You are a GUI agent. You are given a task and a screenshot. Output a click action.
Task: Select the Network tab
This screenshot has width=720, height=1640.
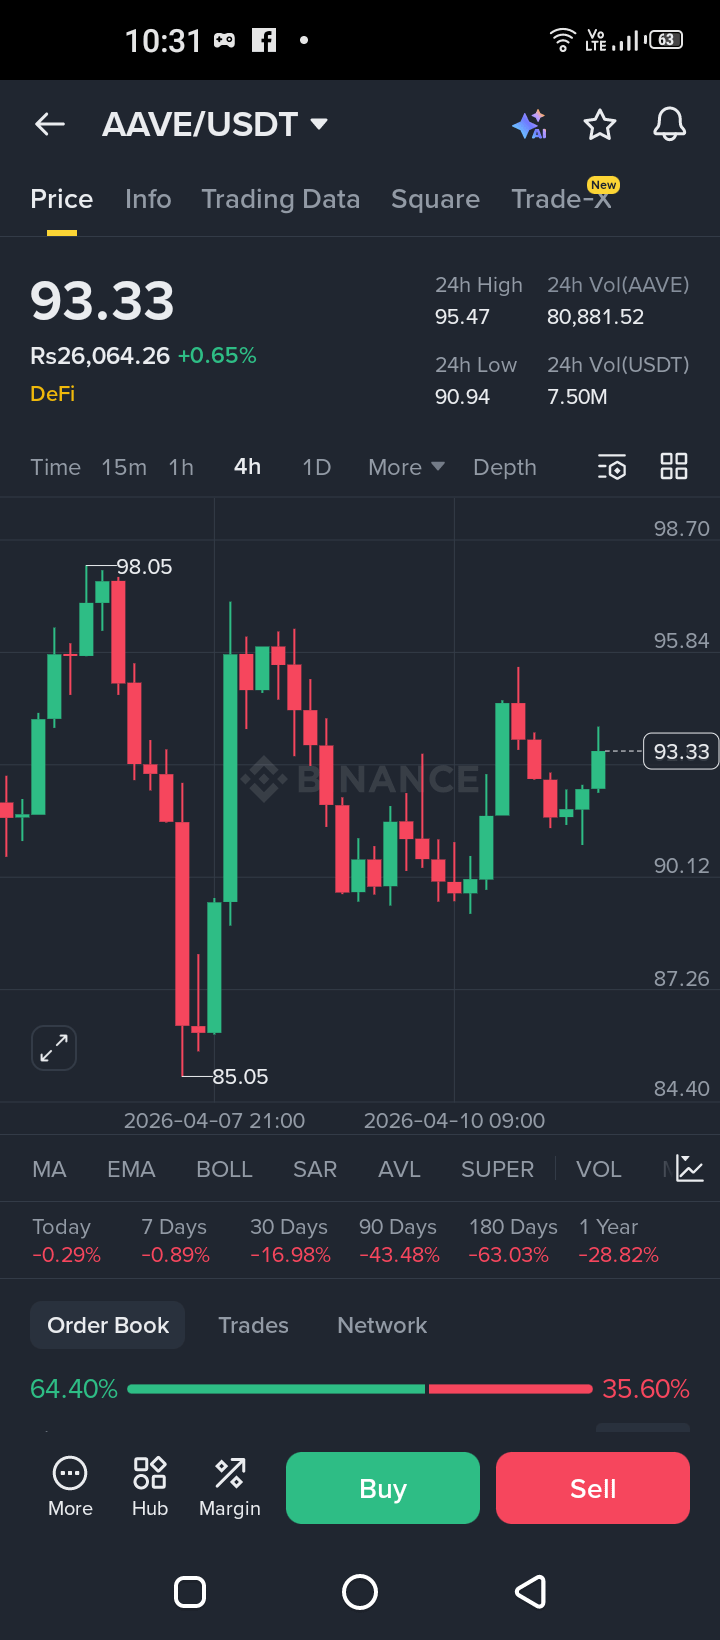point(382,1325)
